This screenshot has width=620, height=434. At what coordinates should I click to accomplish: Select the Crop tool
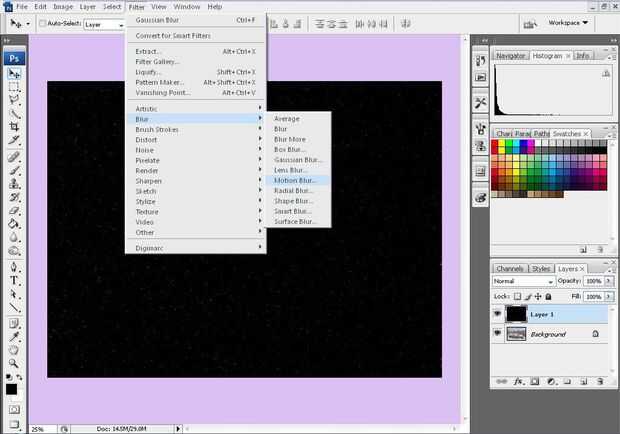tap(14, 126)
